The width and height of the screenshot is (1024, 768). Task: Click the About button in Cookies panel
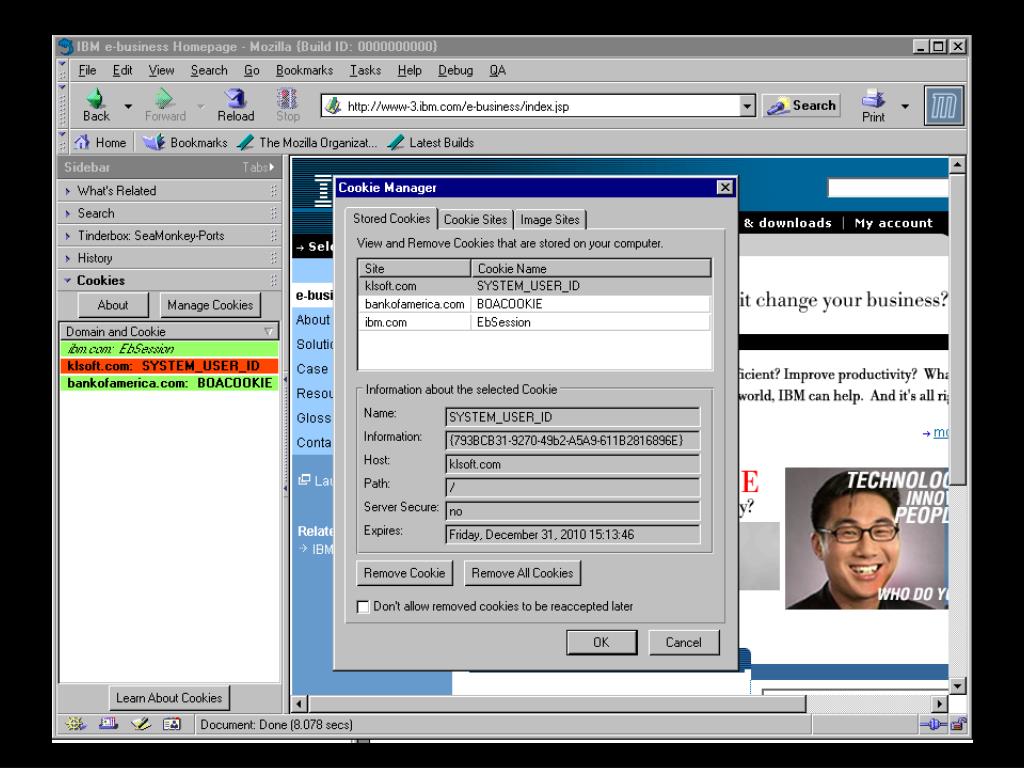(x=113, y=305)
